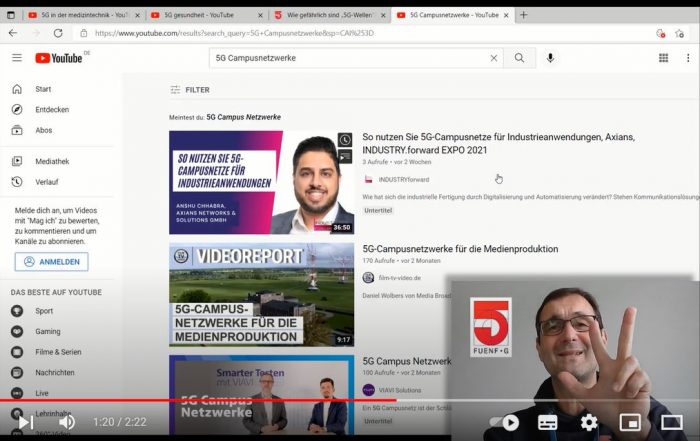
Task: Toggle the autoplay switch in player
Action: (x=504, y=422)
